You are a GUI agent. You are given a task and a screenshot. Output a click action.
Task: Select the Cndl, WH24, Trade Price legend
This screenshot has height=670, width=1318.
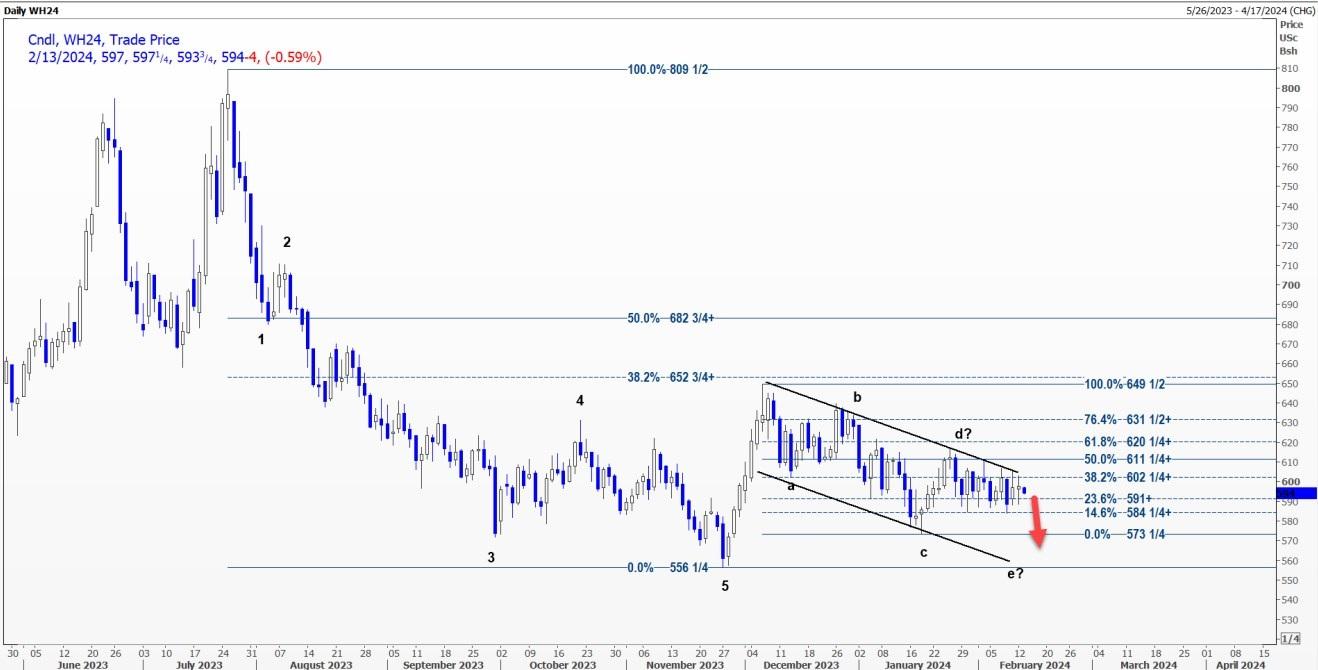[105, 40]
